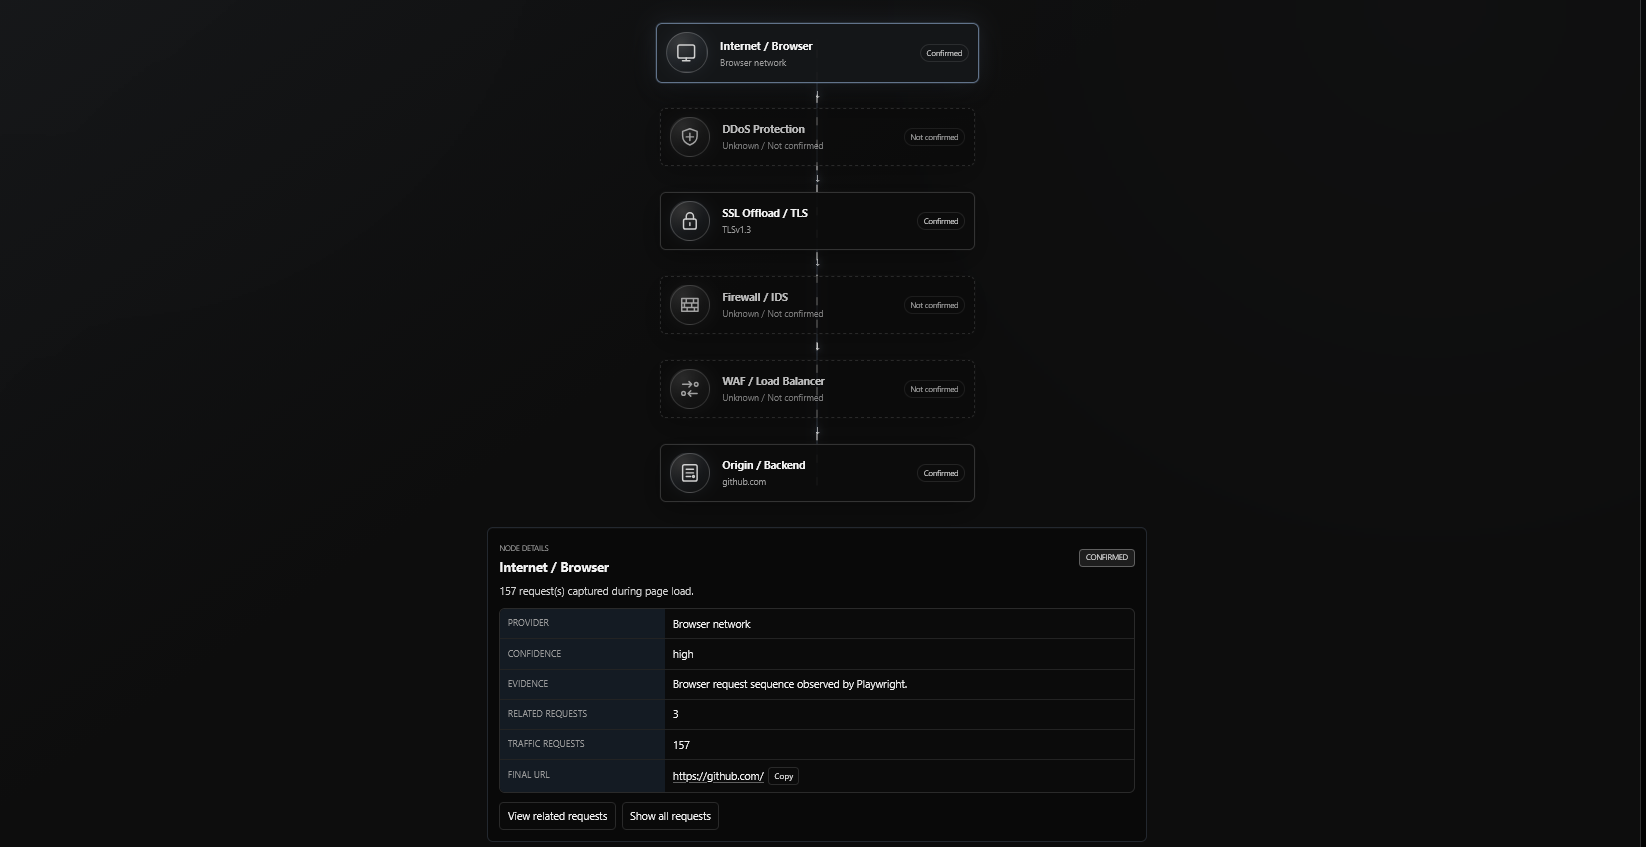Click the evidence text about Playwright

[x=790, y=684]
